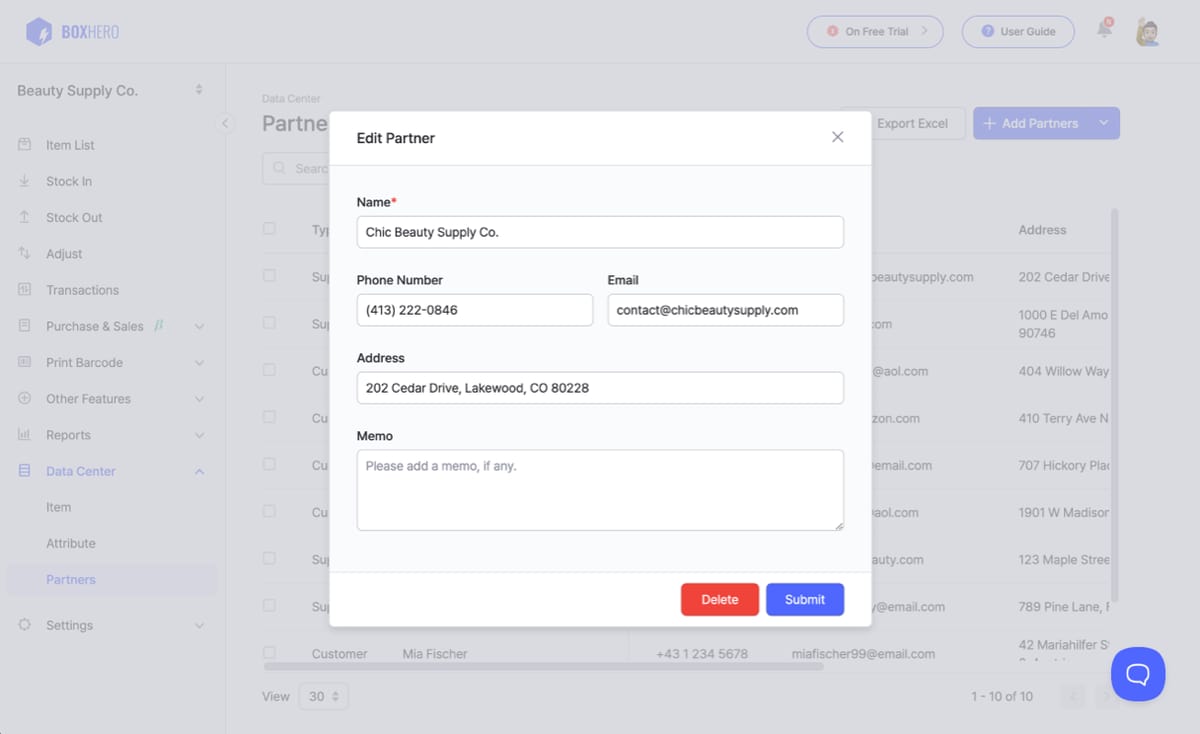Click the profile avatar in the header
Viewport: 1200px width, 734px height.
(x=1148, y=31)
